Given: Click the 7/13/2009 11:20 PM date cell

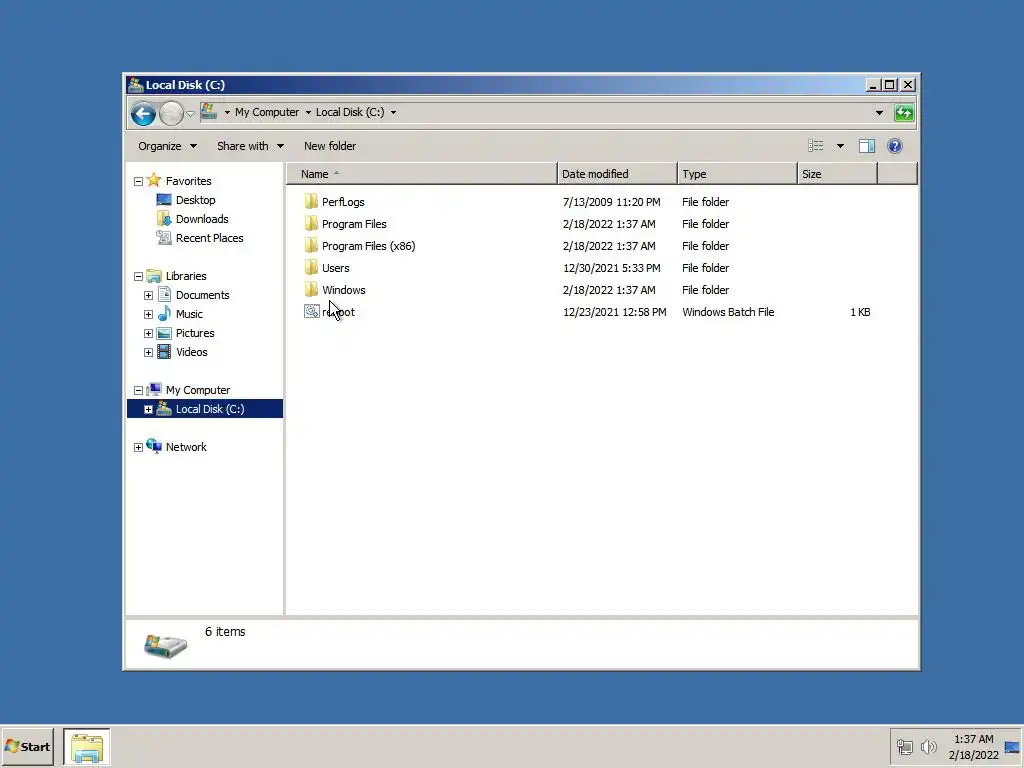Looking at the screenshot, I should tap(611, 202).
